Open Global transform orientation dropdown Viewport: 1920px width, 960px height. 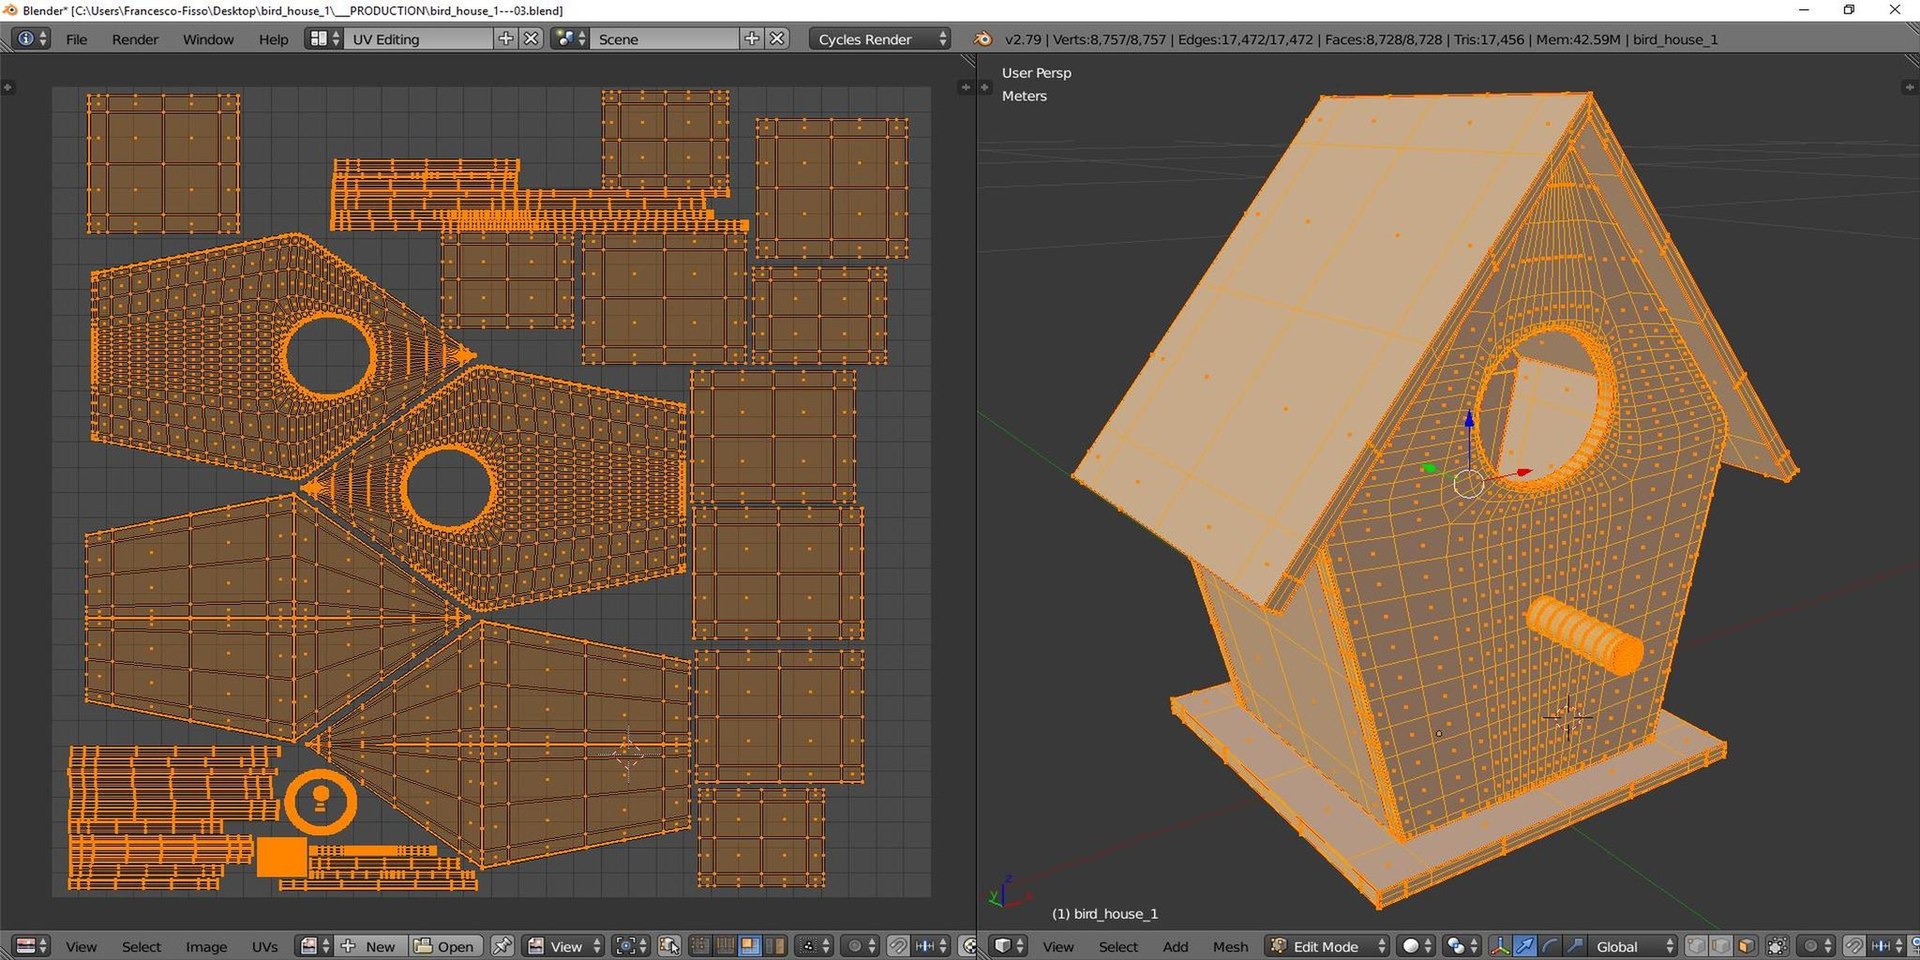coord(1633,946)
